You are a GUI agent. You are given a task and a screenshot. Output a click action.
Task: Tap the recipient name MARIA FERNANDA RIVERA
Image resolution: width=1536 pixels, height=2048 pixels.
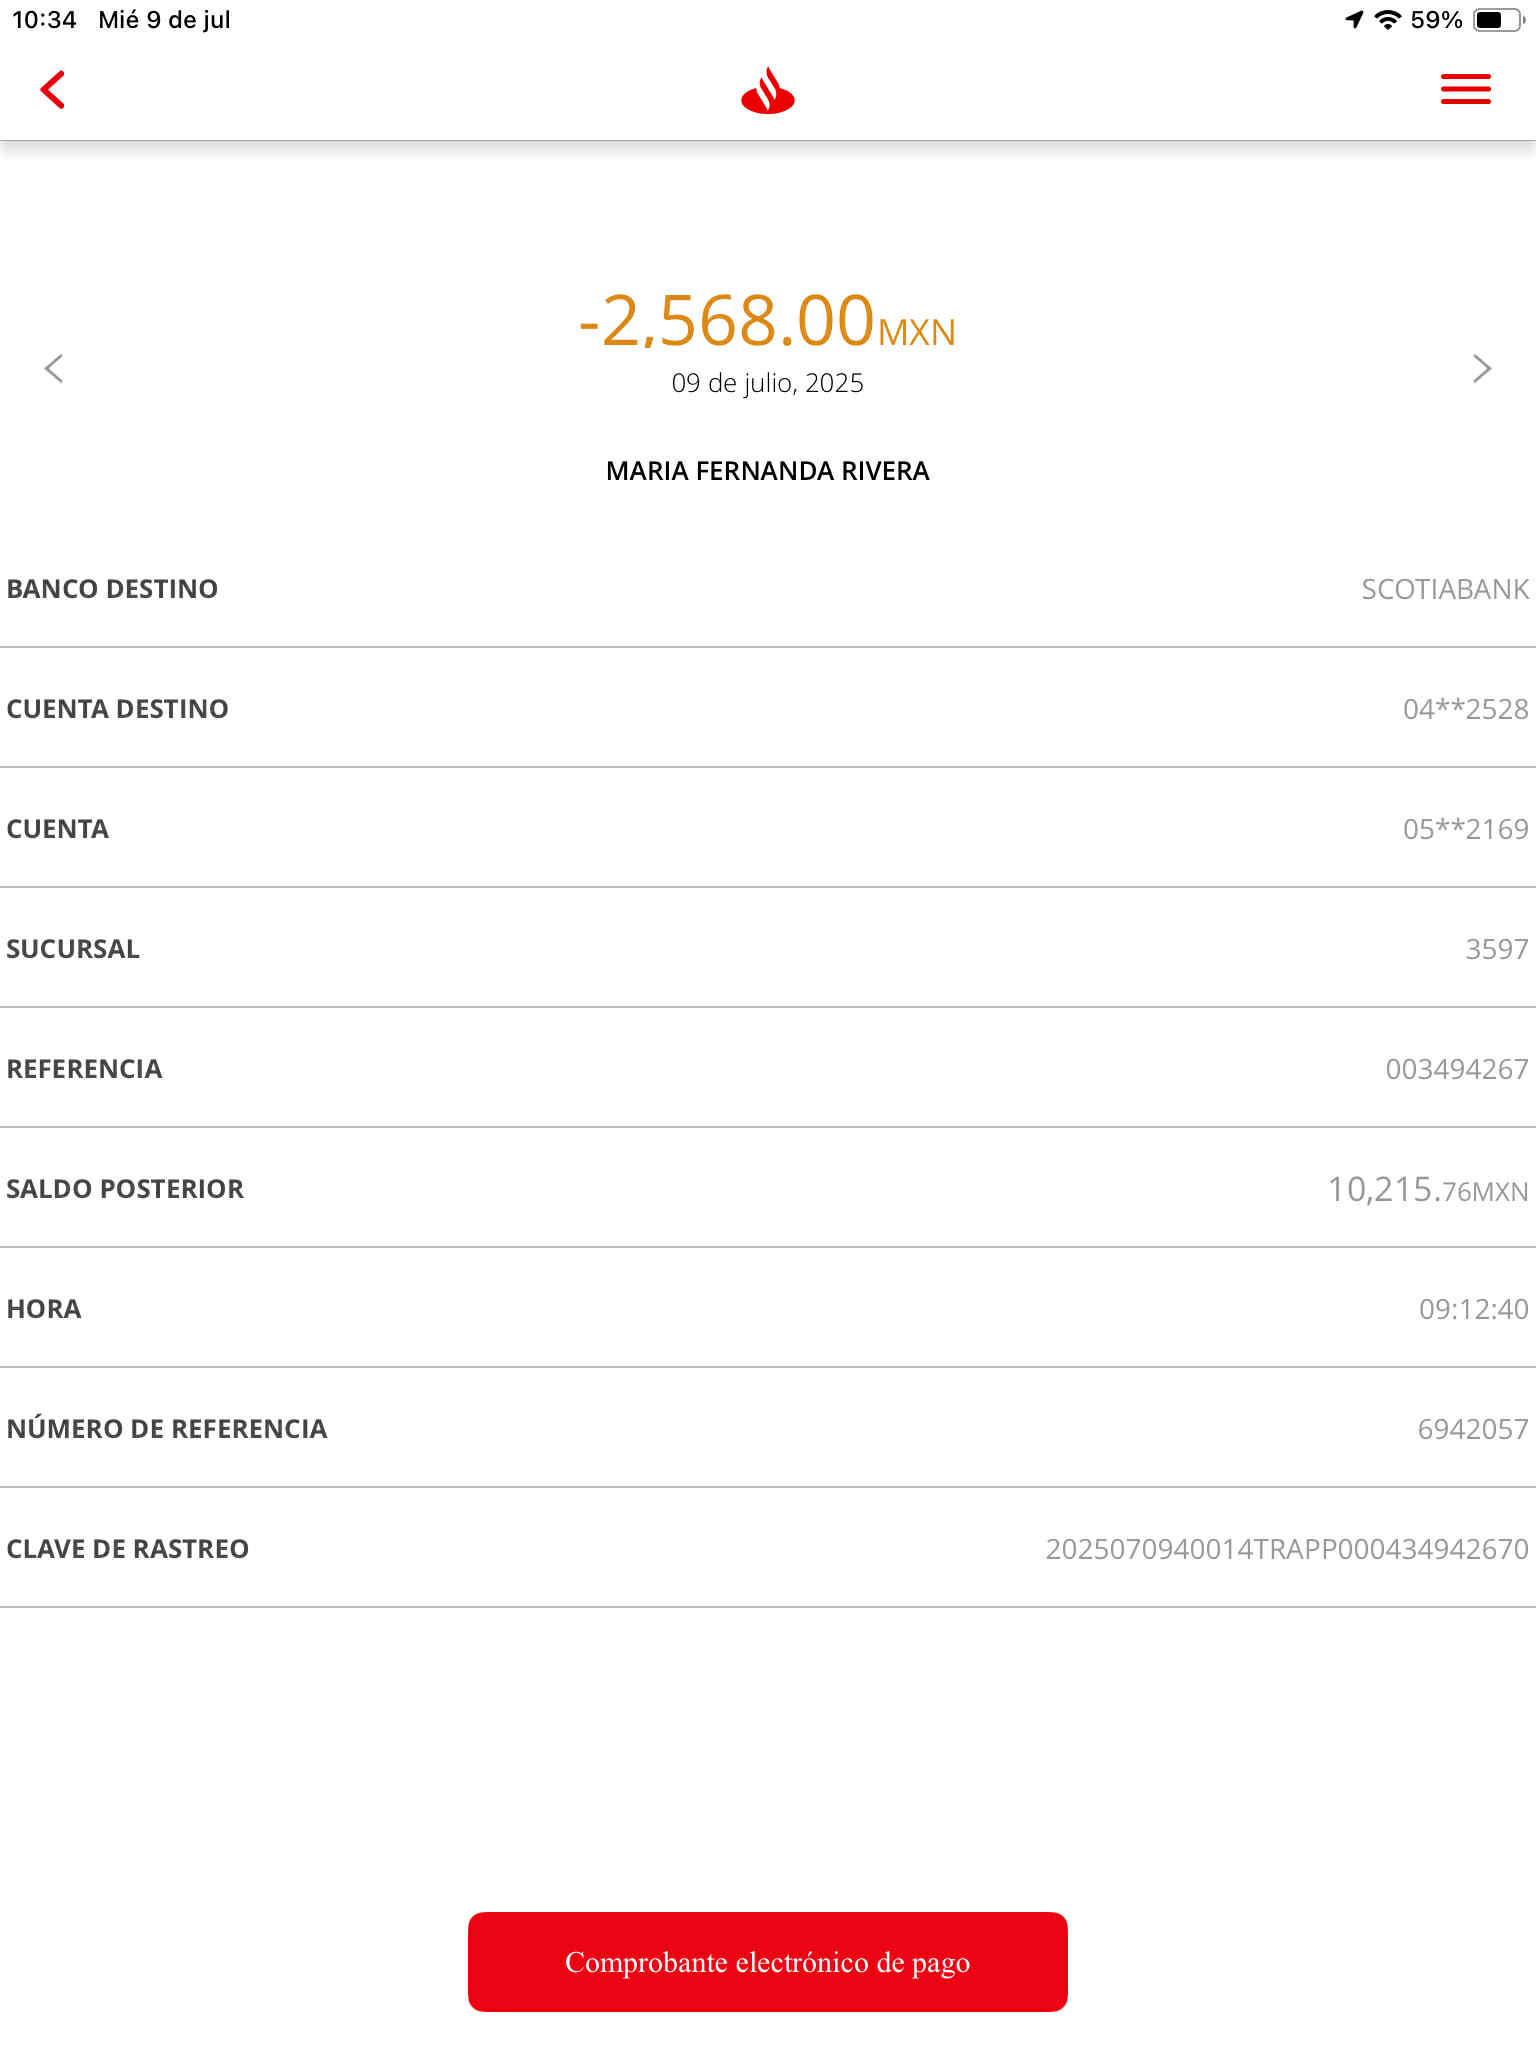click(767, 471)
